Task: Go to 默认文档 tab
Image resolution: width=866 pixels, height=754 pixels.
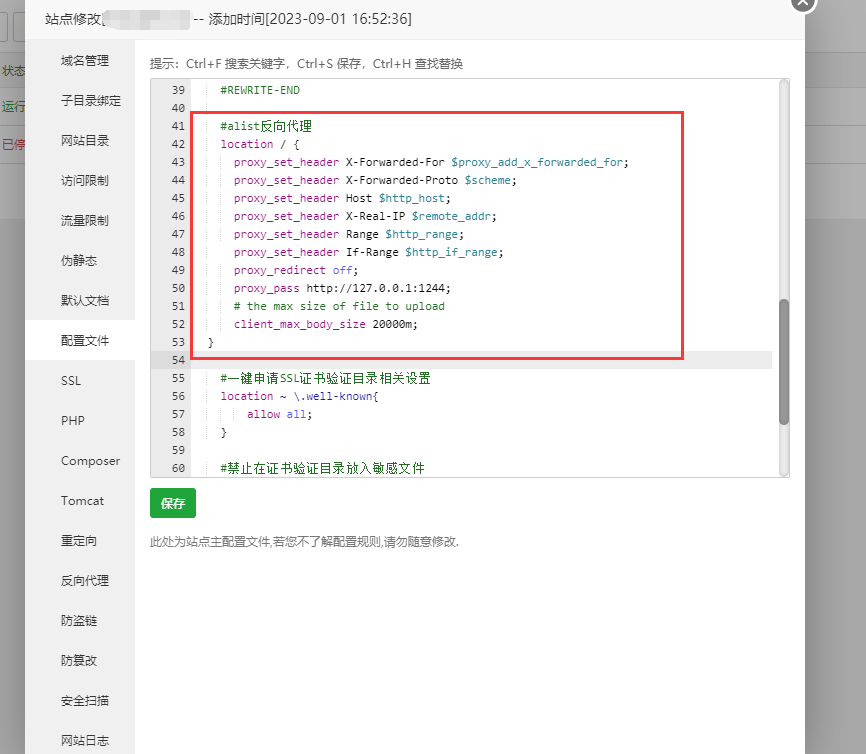Action: tap(85, 300)
